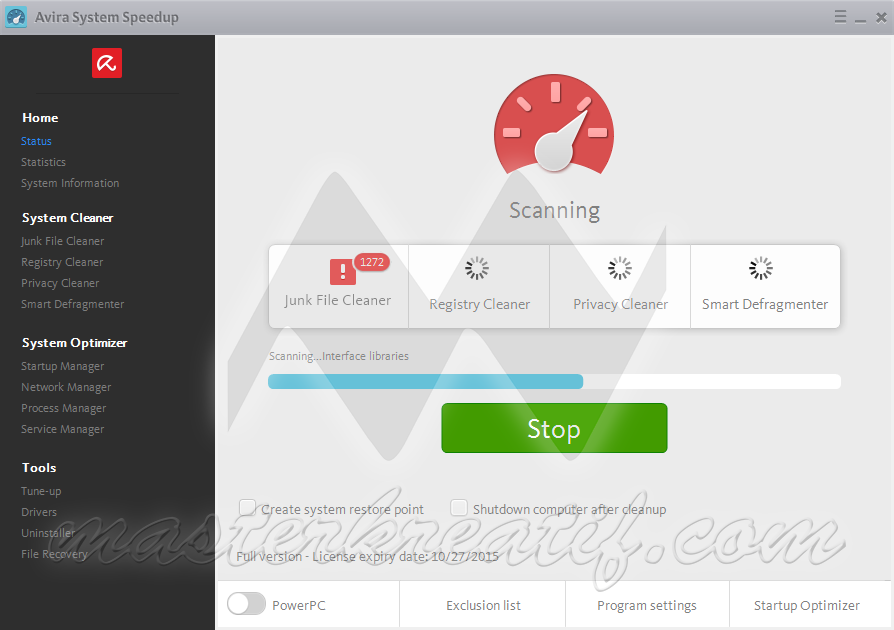
Task: Go to Junk File Cleaner in sidebar
Action: (x=62, y=241)
